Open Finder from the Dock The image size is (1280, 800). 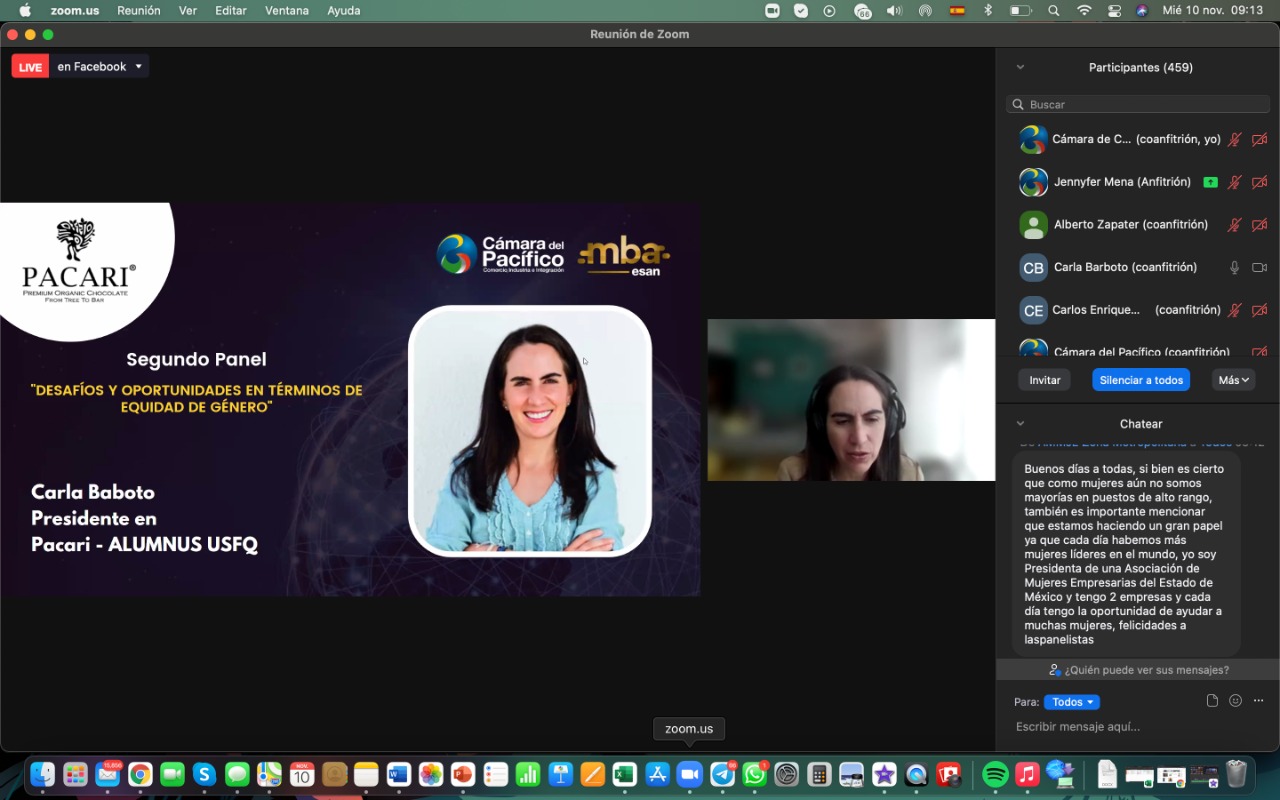pos(43,774)
